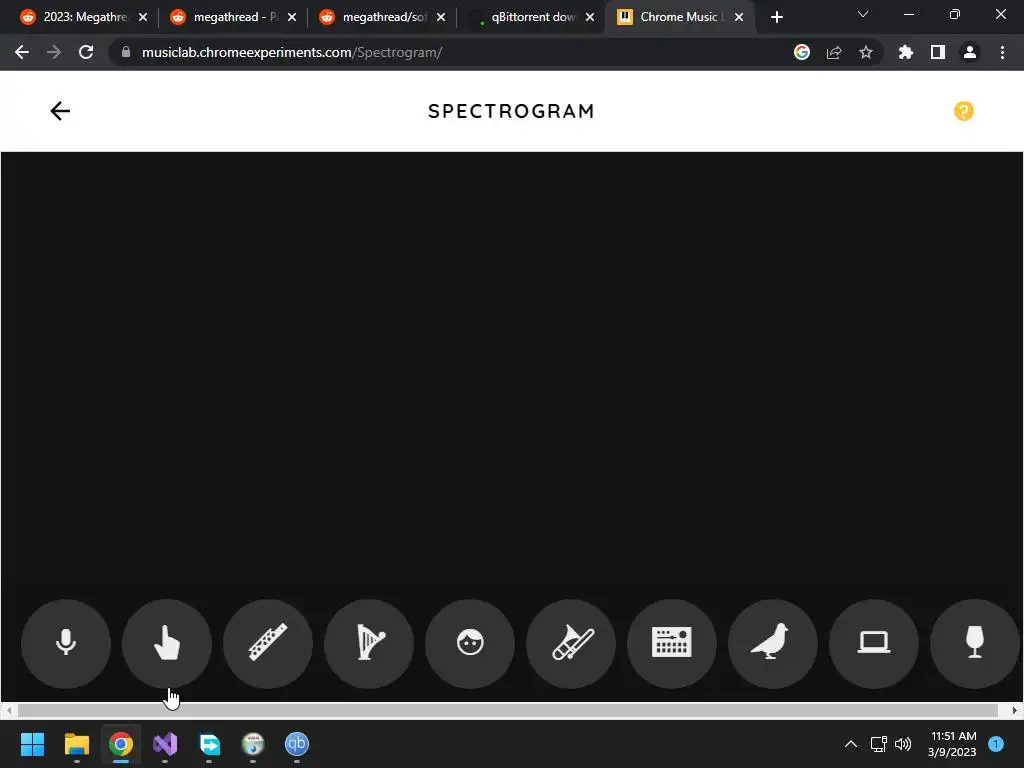Open the Windows Start menu
This screenshot has width=1024, height=768.
[32, 744]
